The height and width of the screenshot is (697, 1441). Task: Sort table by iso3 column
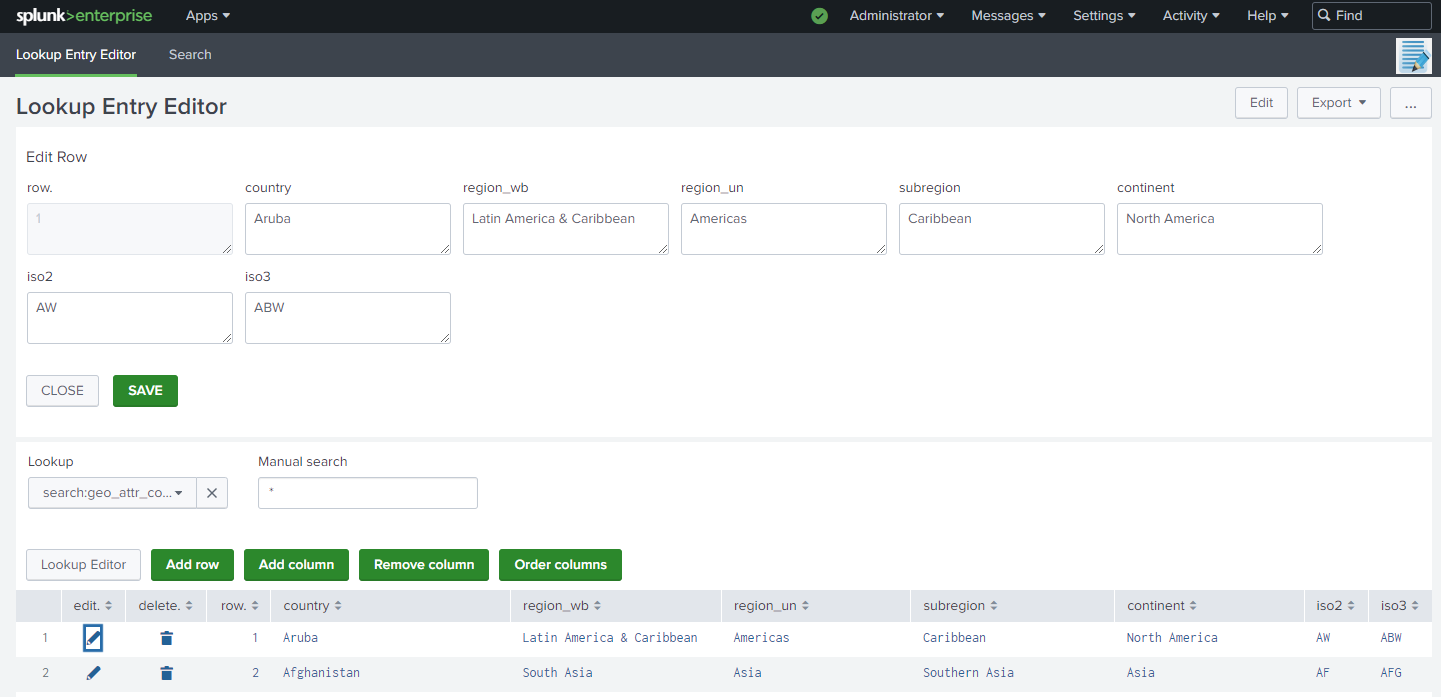pos(1400,606)
